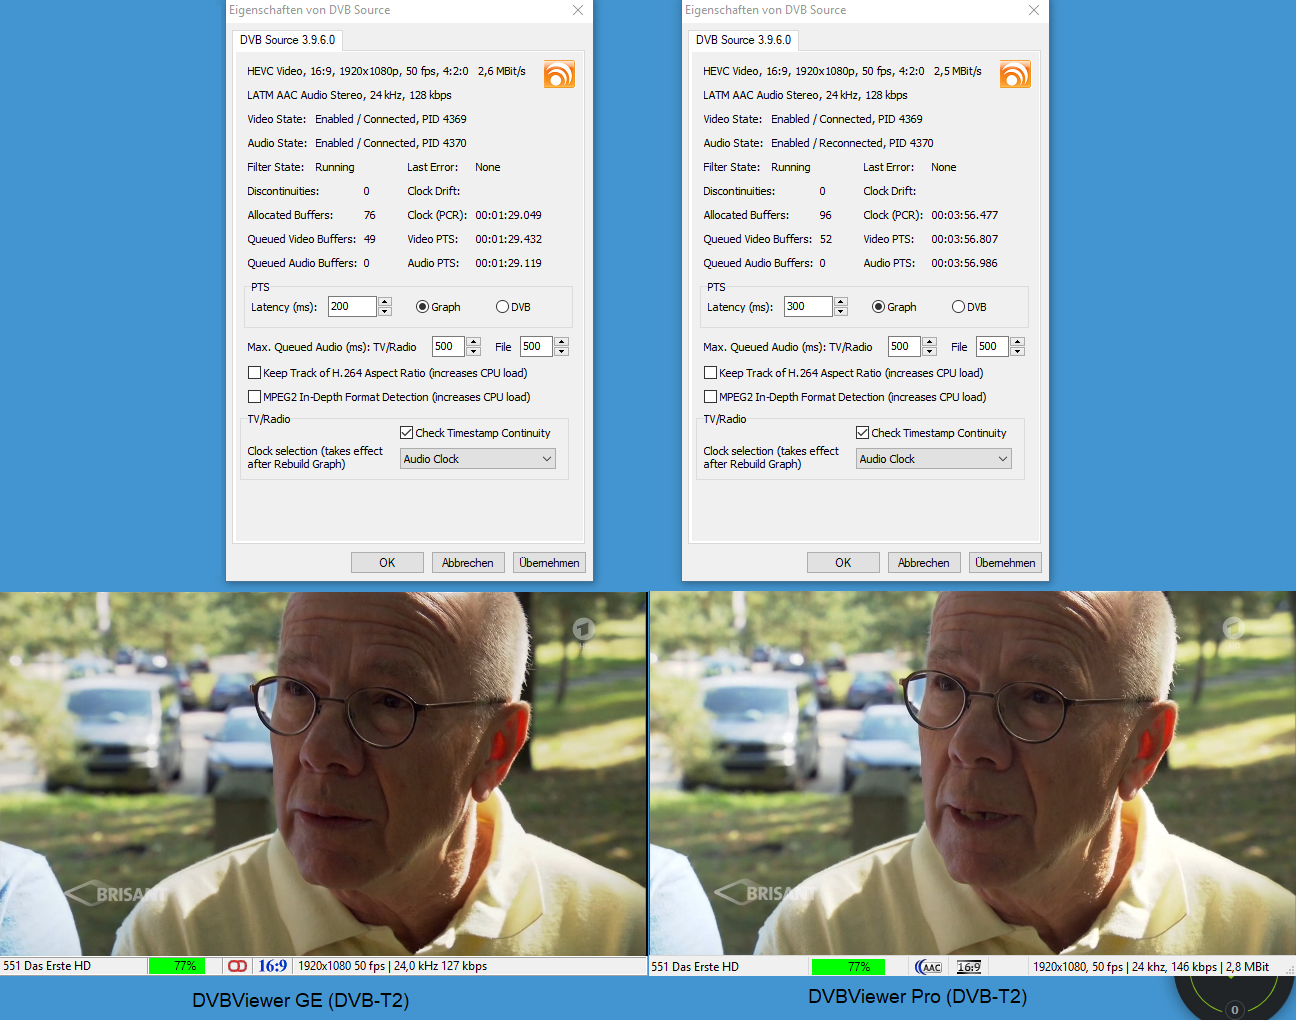Open the Audio Clock dropdown in the dialog above DVBViewer Pro
Image resolution: width=1296 pixels, height=1020 pixels.
point(934,459)
